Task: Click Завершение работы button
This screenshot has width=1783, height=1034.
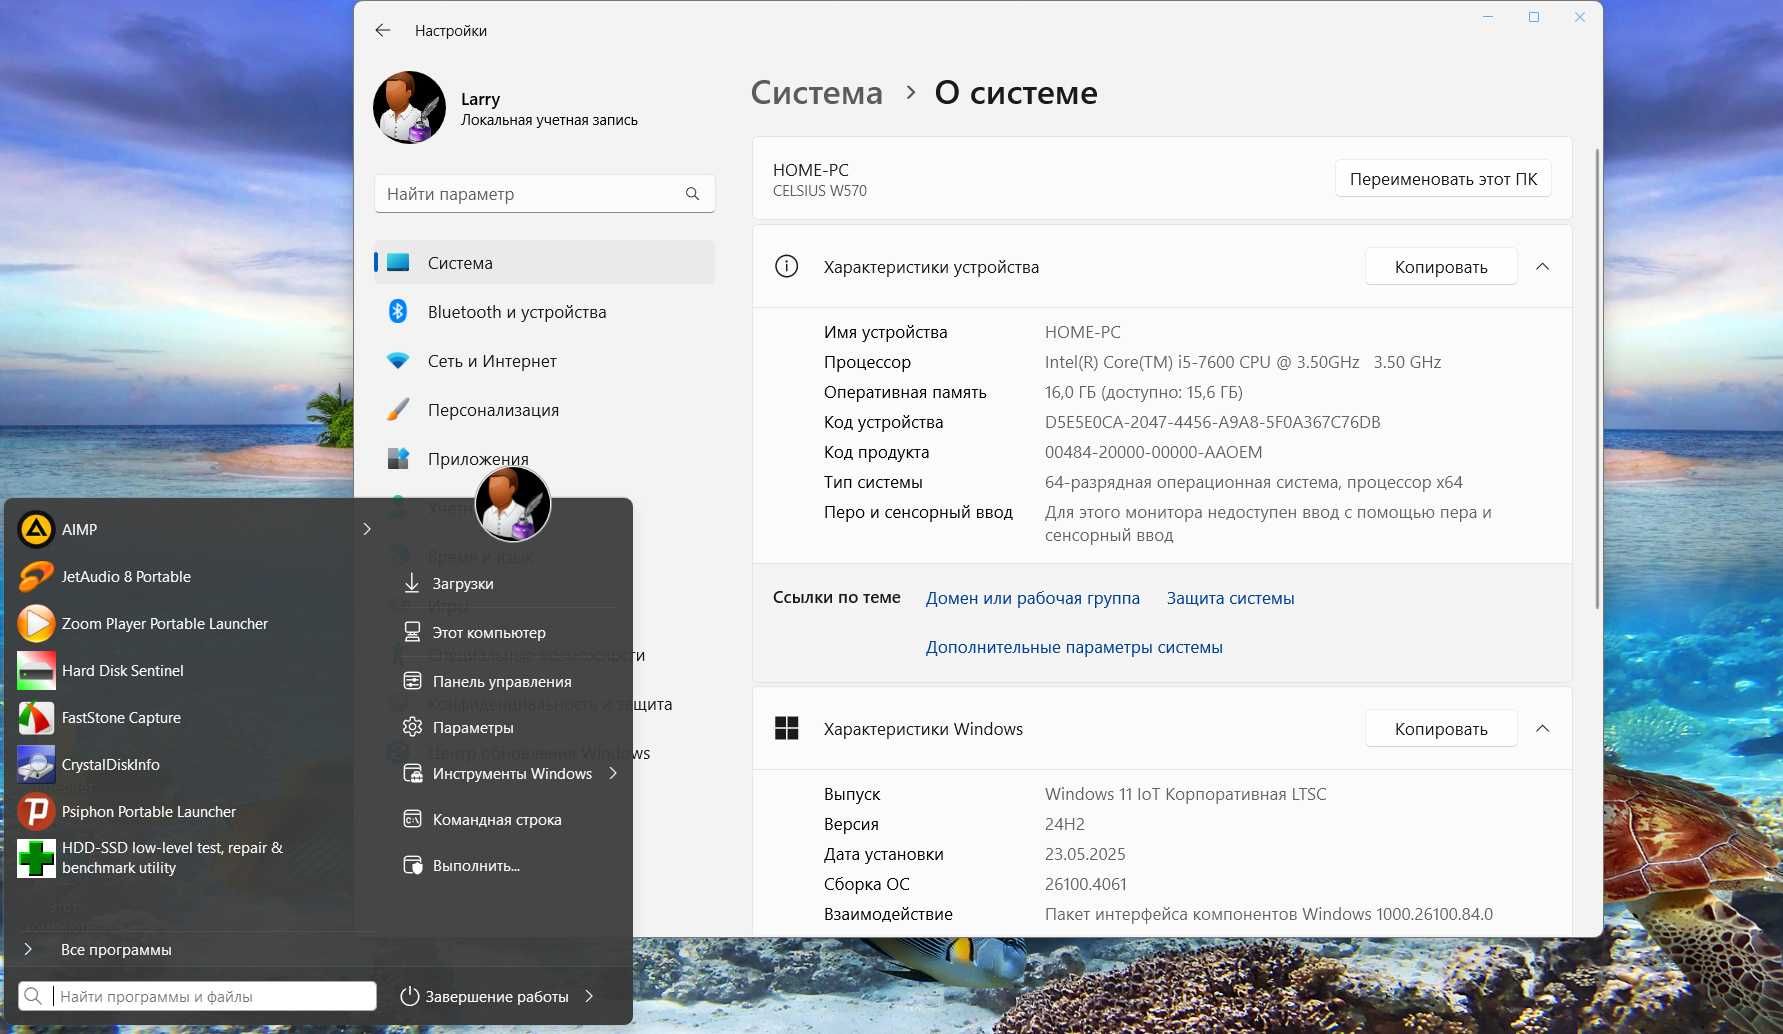Action: pos(484,996)
